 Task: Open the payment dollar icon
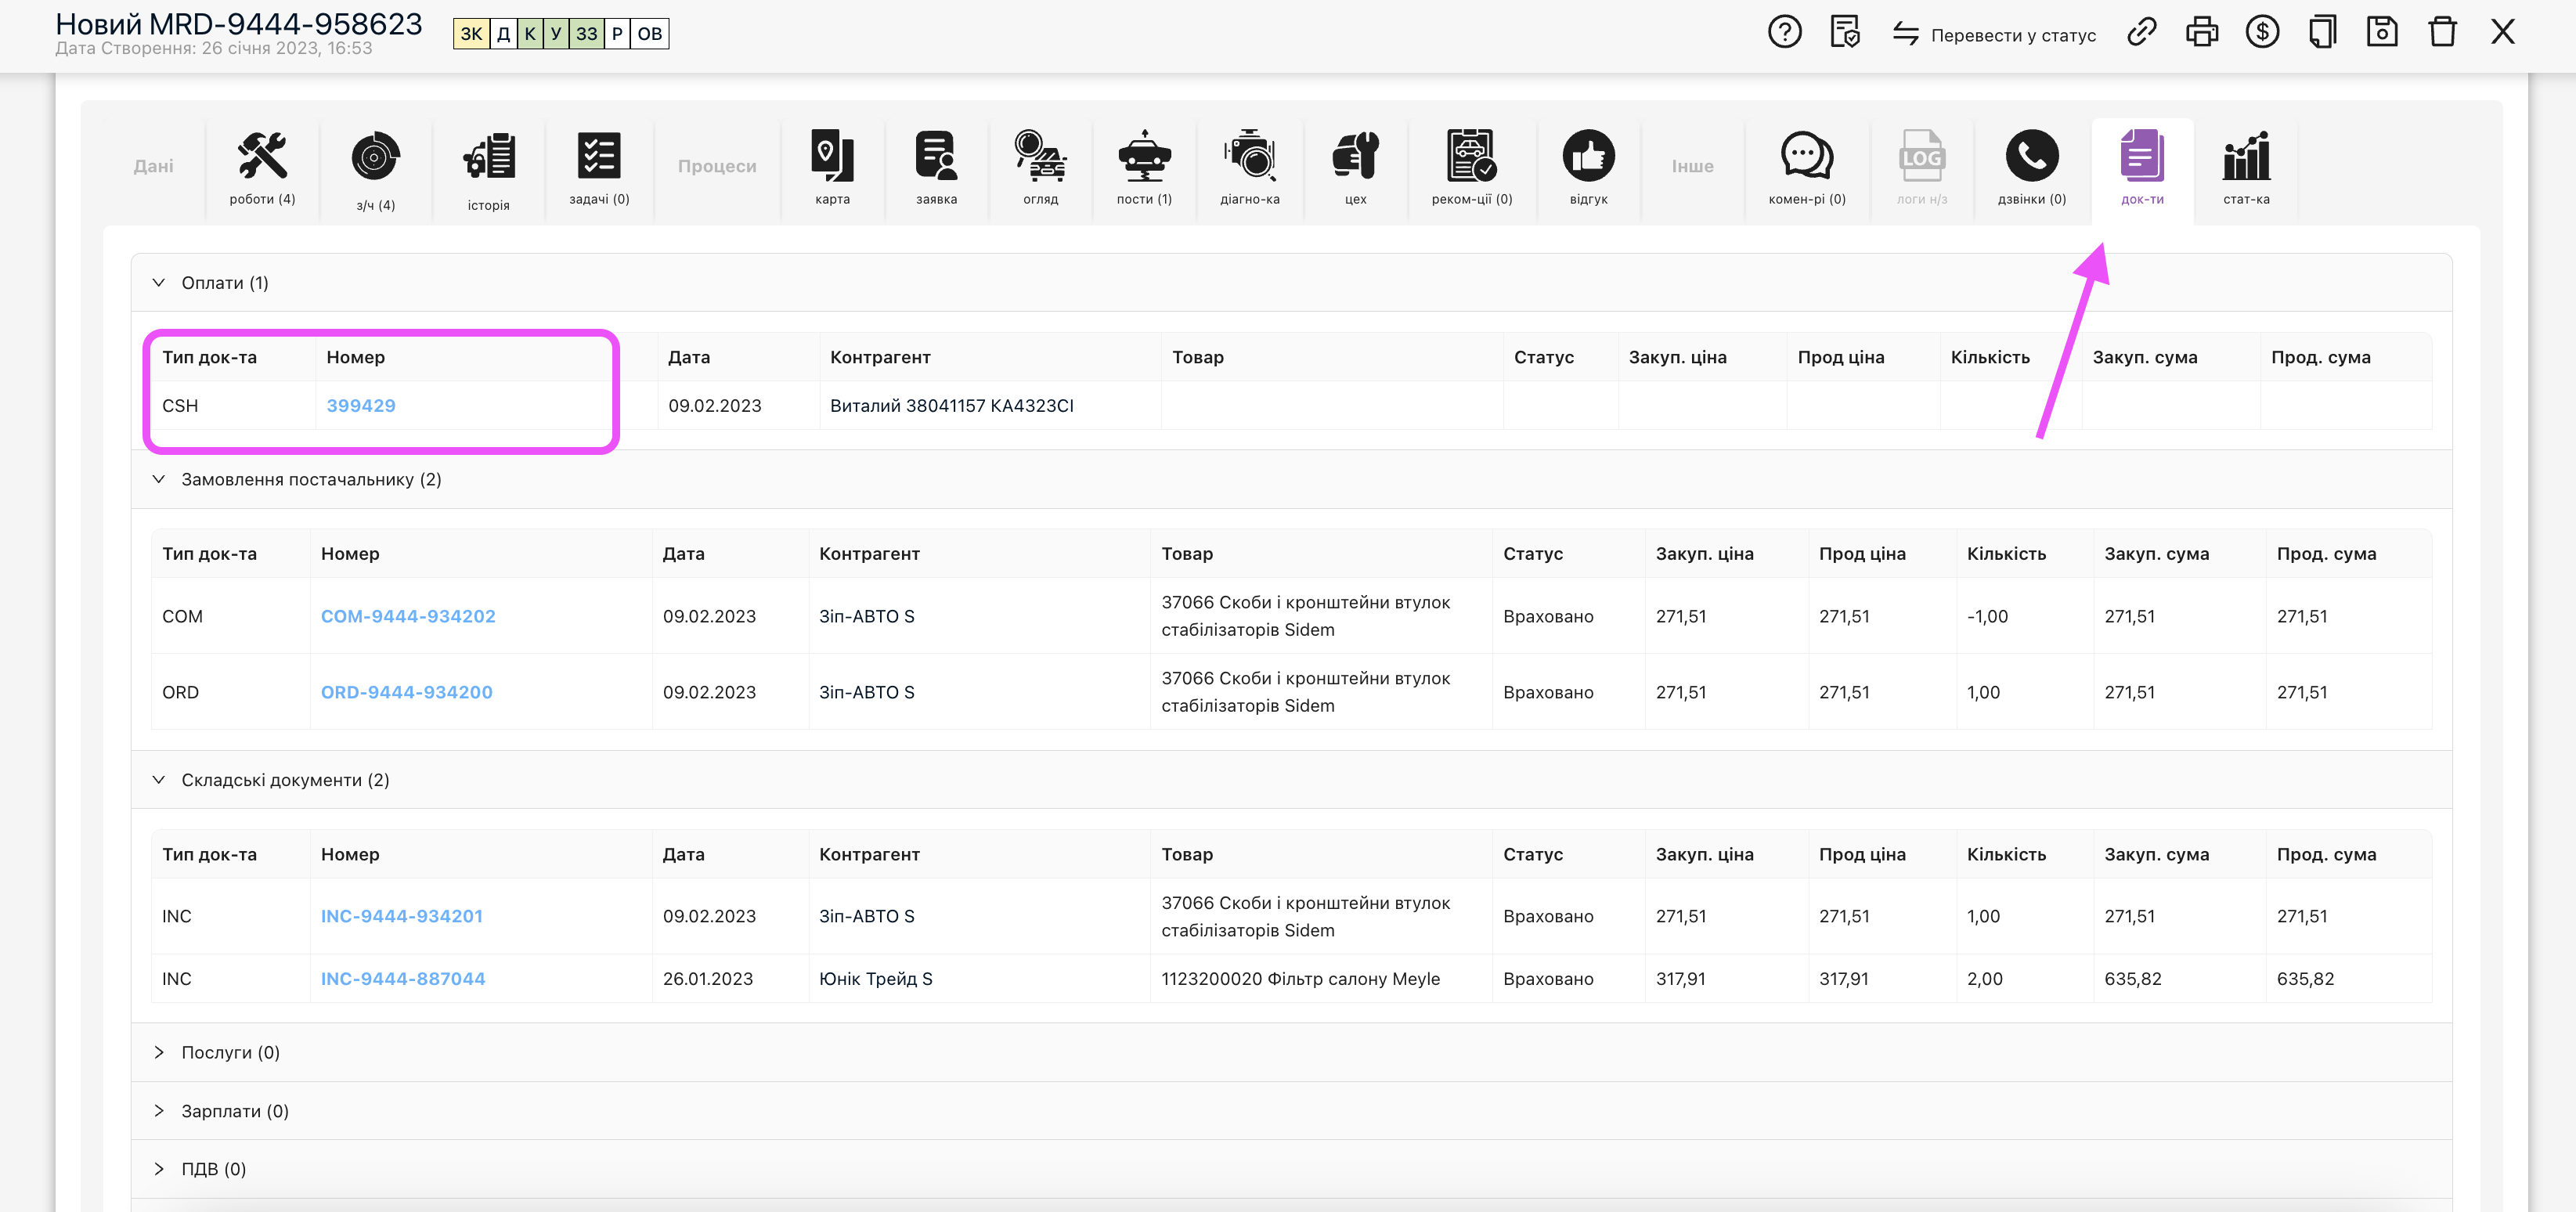point(2262,33)
